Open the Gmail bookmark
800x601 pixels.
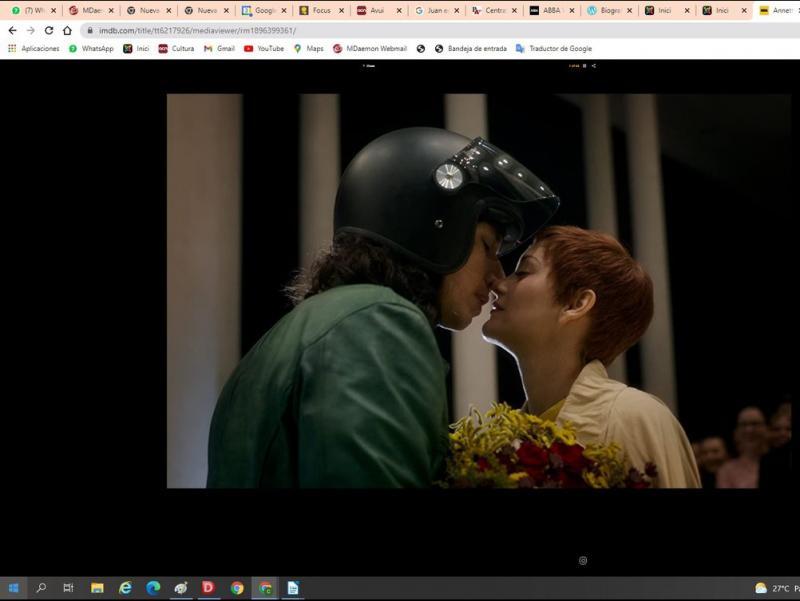(x=219, y=48)
